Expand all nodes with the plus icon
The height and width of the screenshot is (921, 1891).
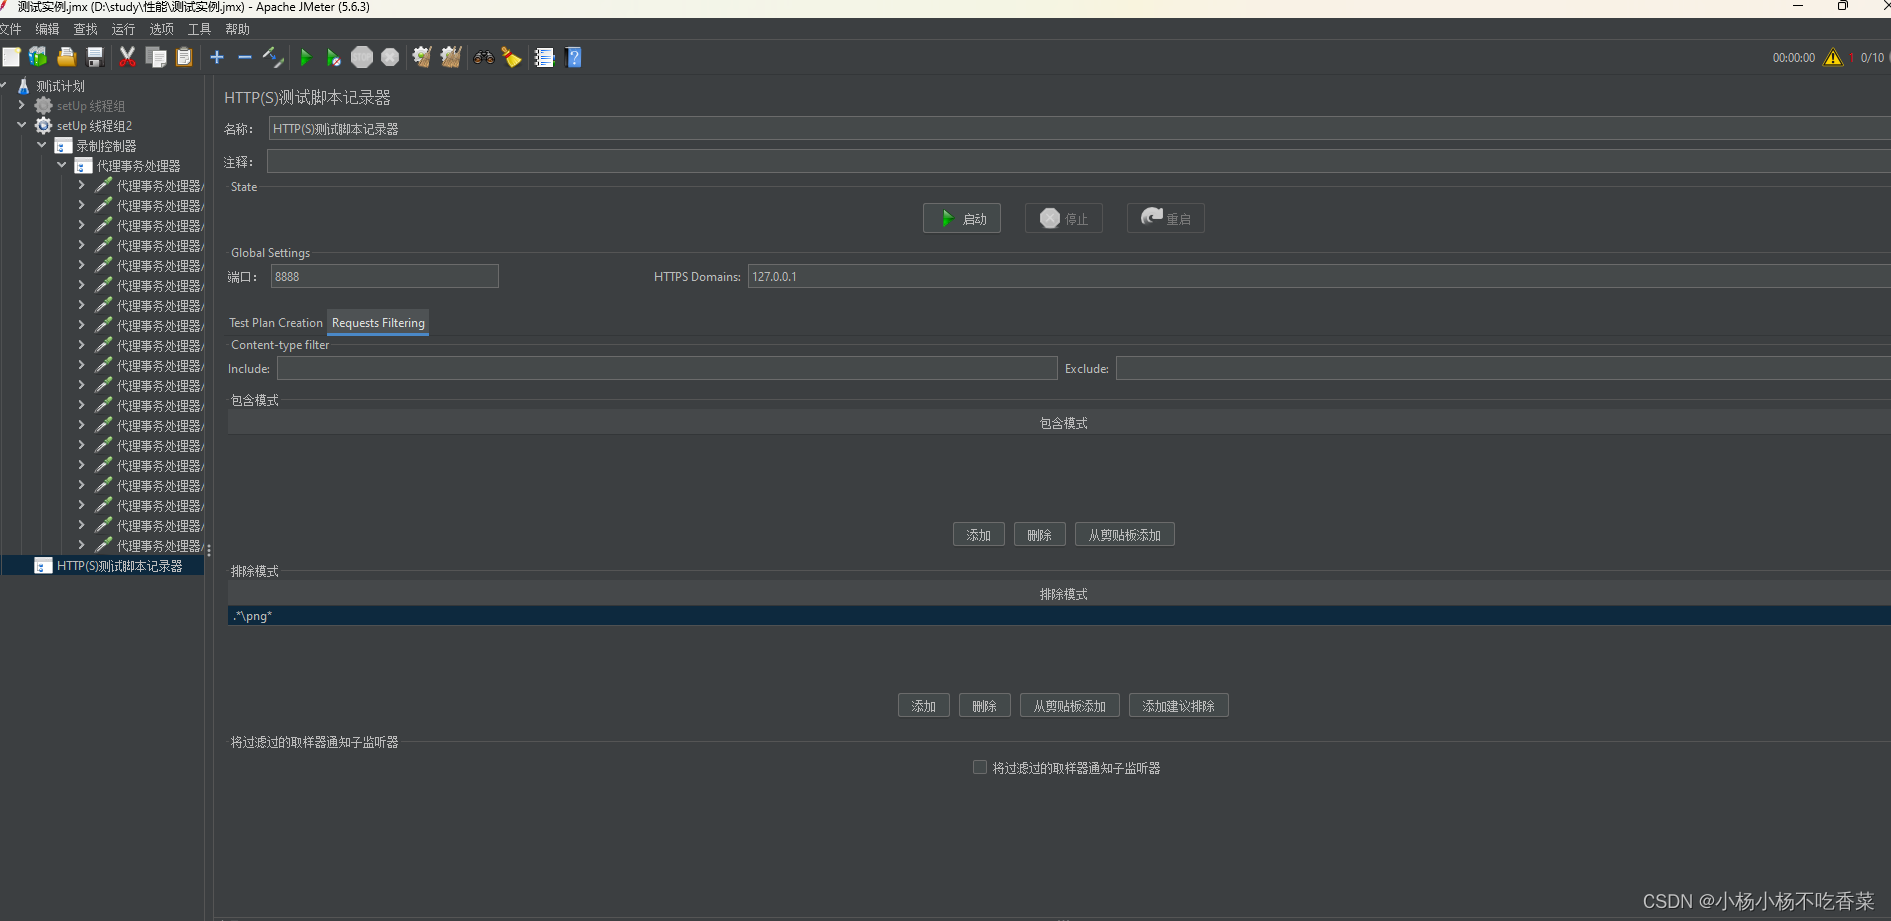click(217, 57)
